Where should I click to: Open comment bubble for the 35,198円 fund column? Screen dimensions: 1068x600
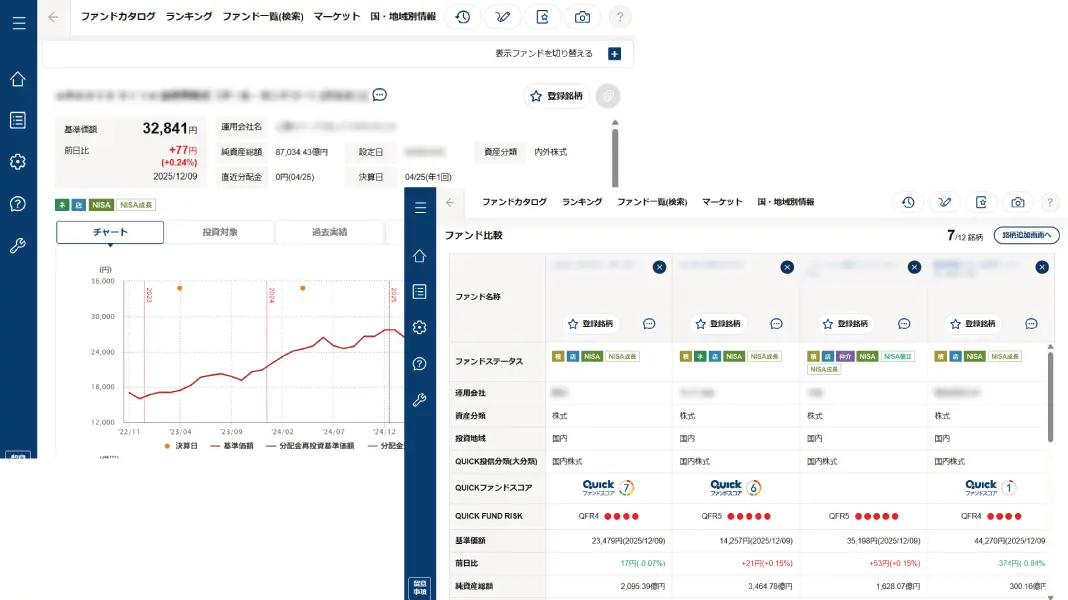point(904,324)
